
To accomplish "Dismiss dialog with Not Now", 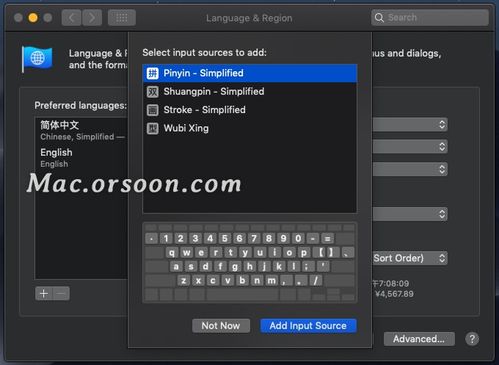I will (x=221, y=326).
